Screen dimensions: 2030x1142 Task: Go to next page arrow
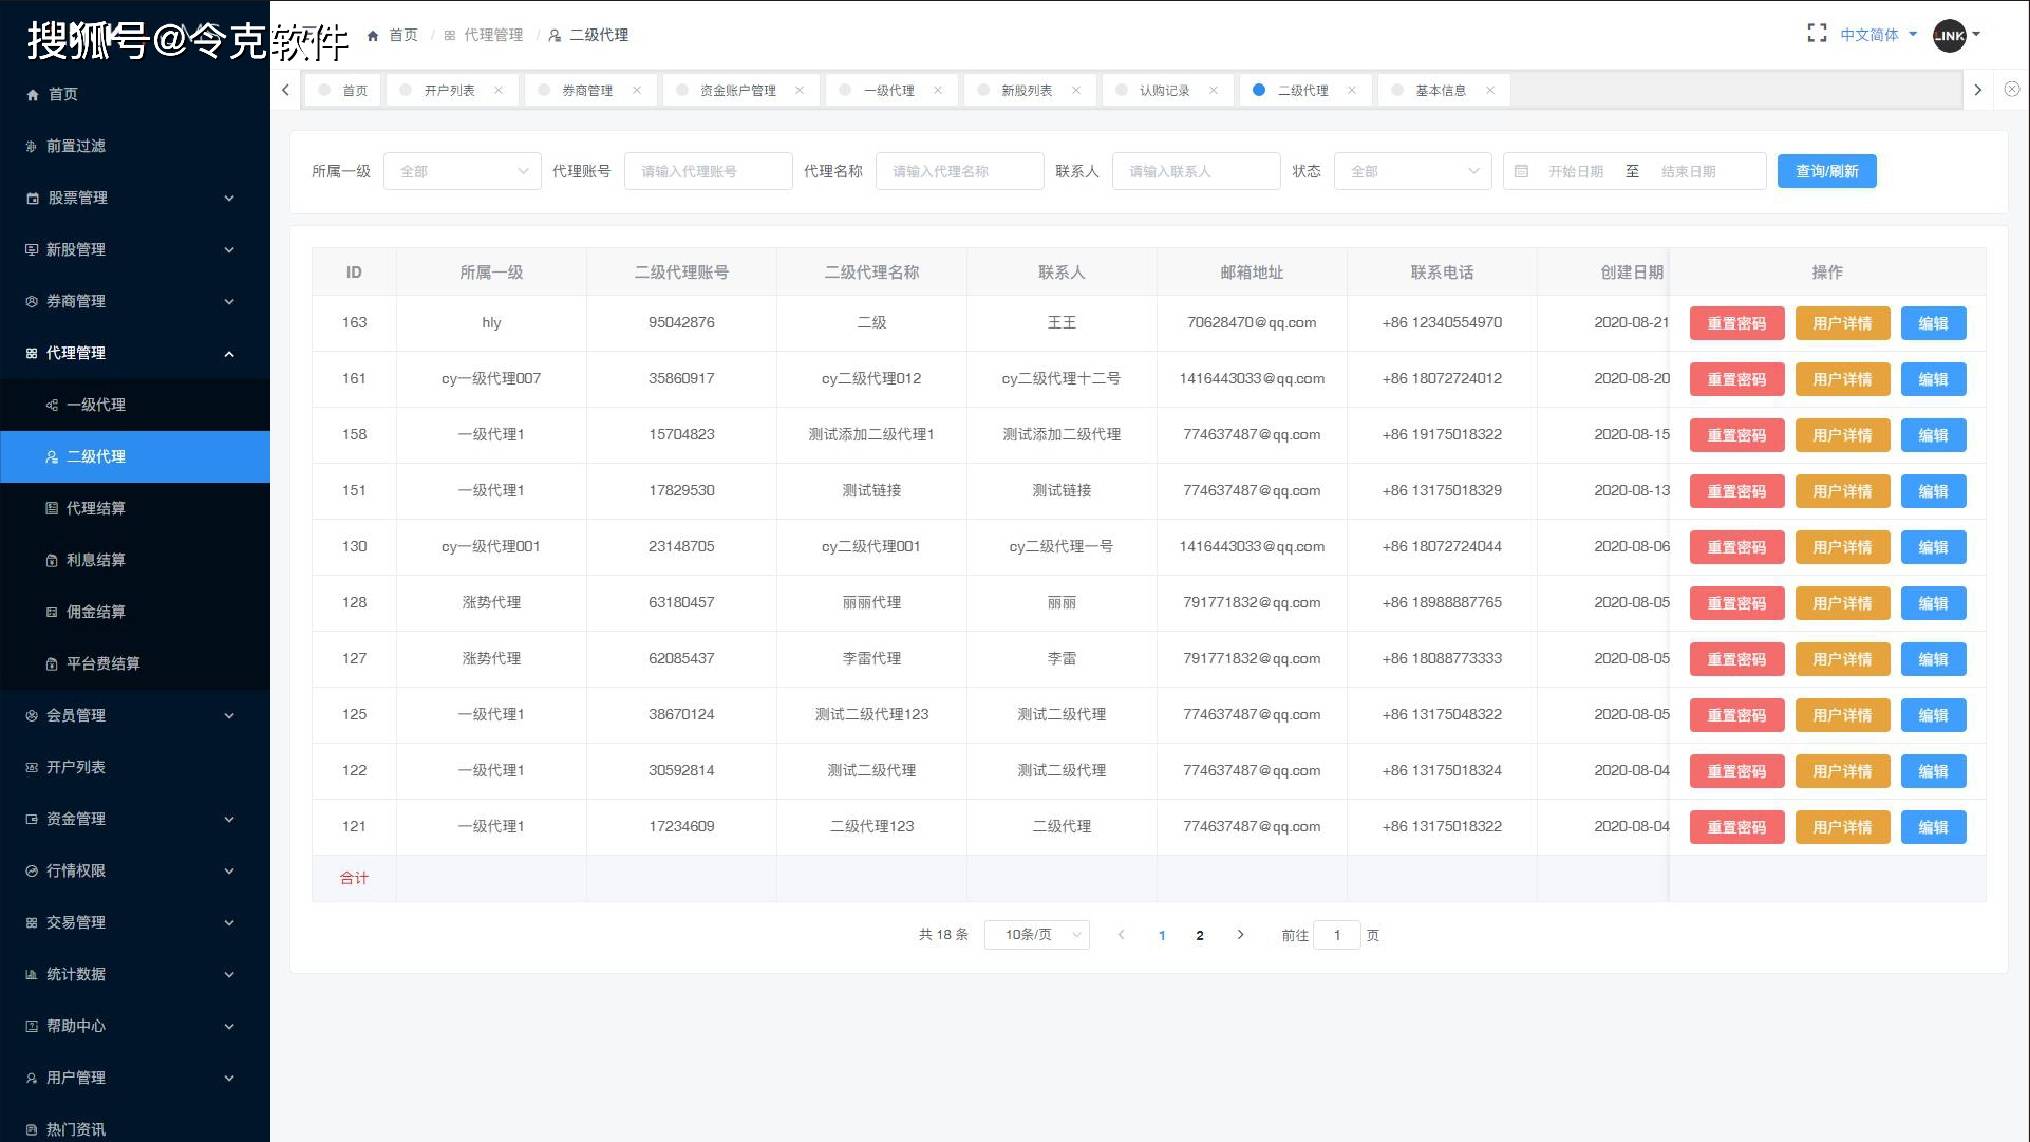click(x=1240, y=935)
